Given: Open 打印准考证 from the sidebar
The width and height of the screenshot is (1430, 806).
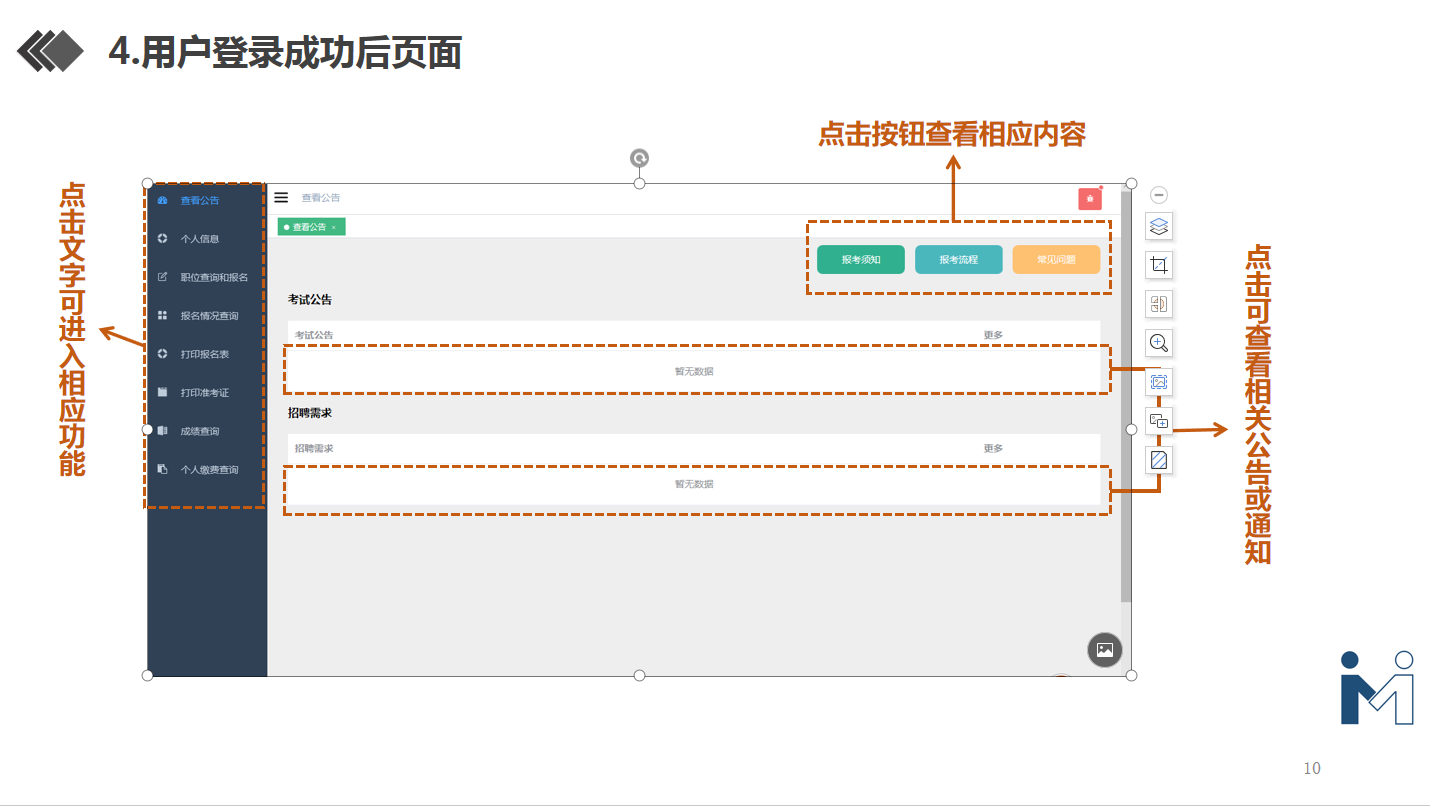Looking at the screenshot, I should point(204,393).
